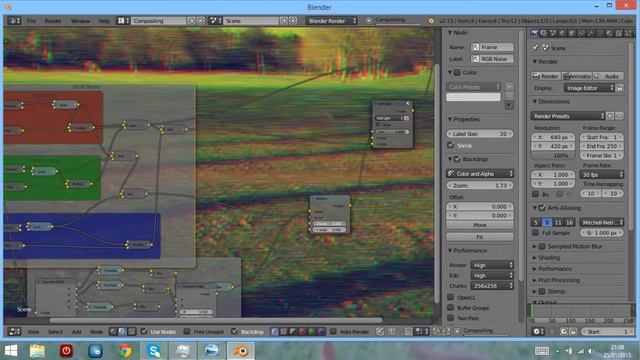The width and height of the screenshot is (640, 360).
Task: Expand the Post Processing panel
Action: point(559,280)
